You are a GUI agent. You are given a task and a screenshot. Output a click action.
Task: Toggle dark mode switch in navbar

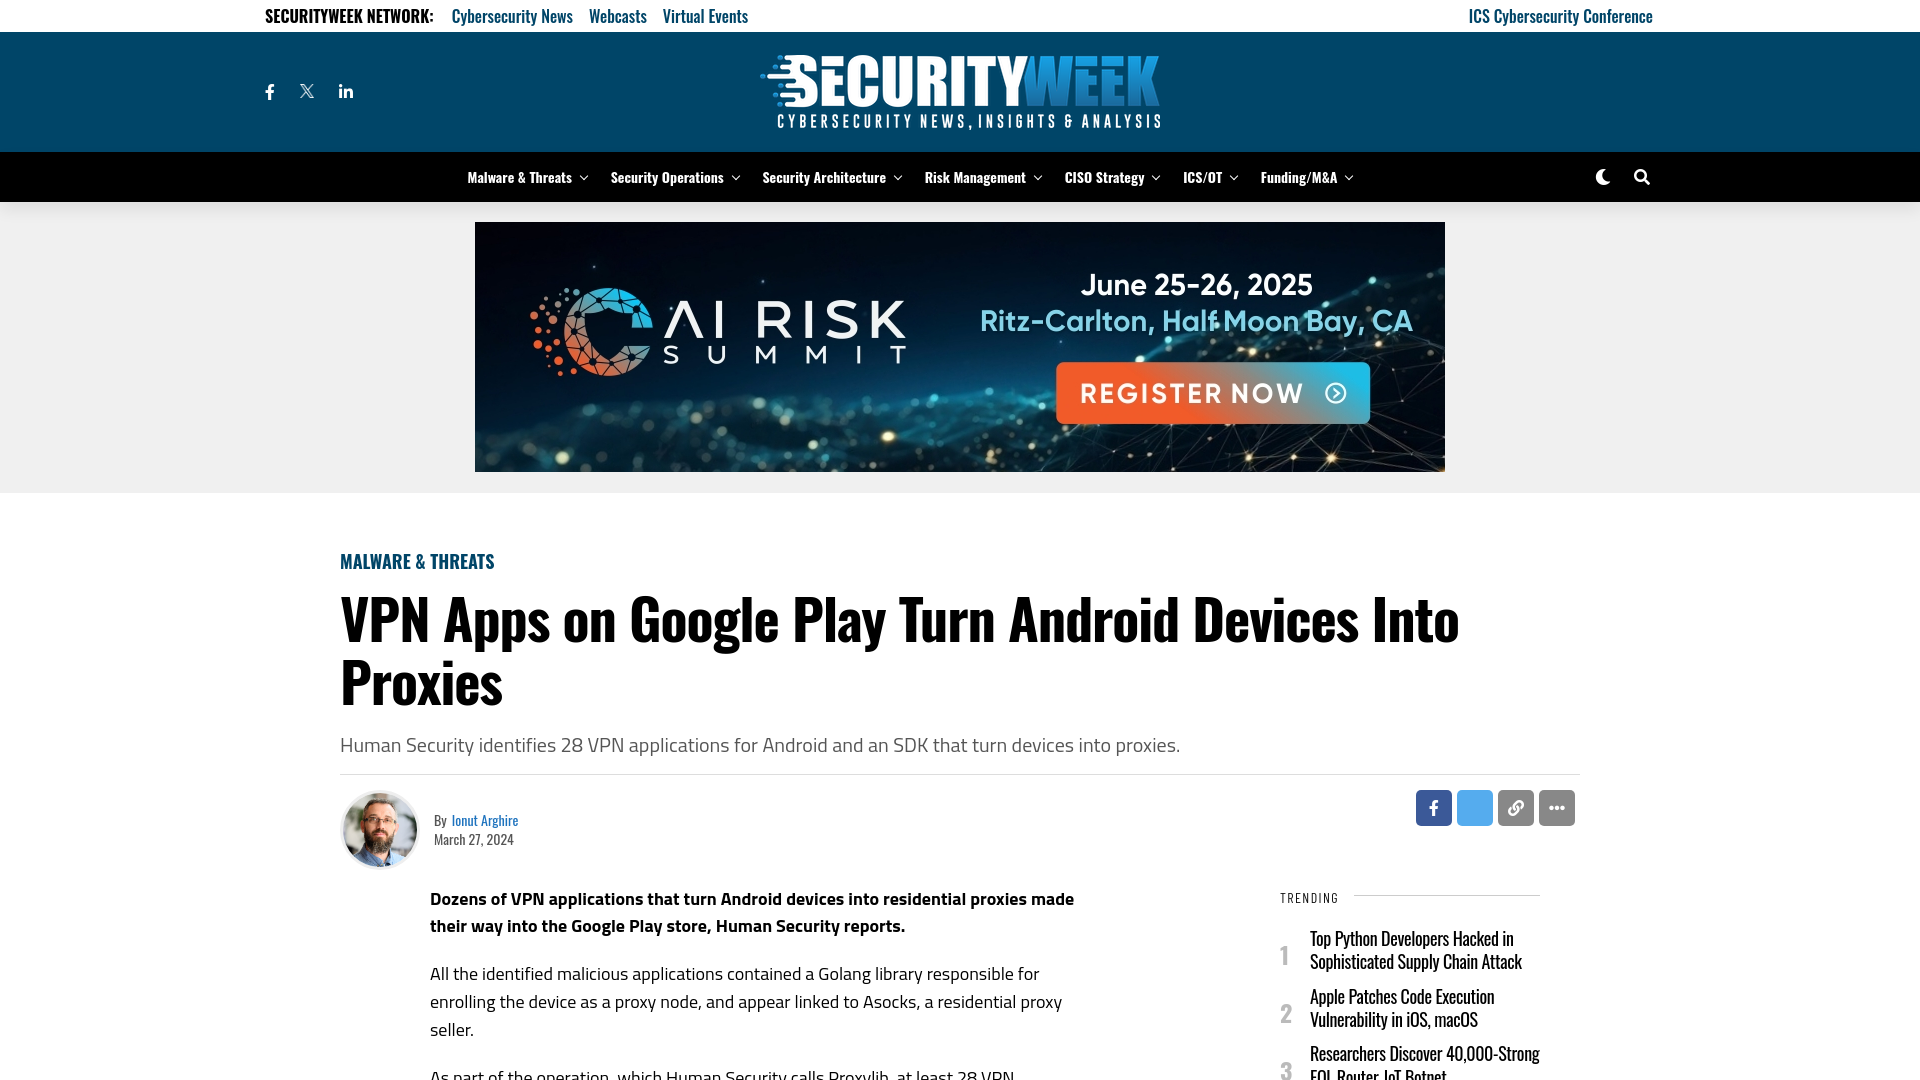pos(1604,177)
